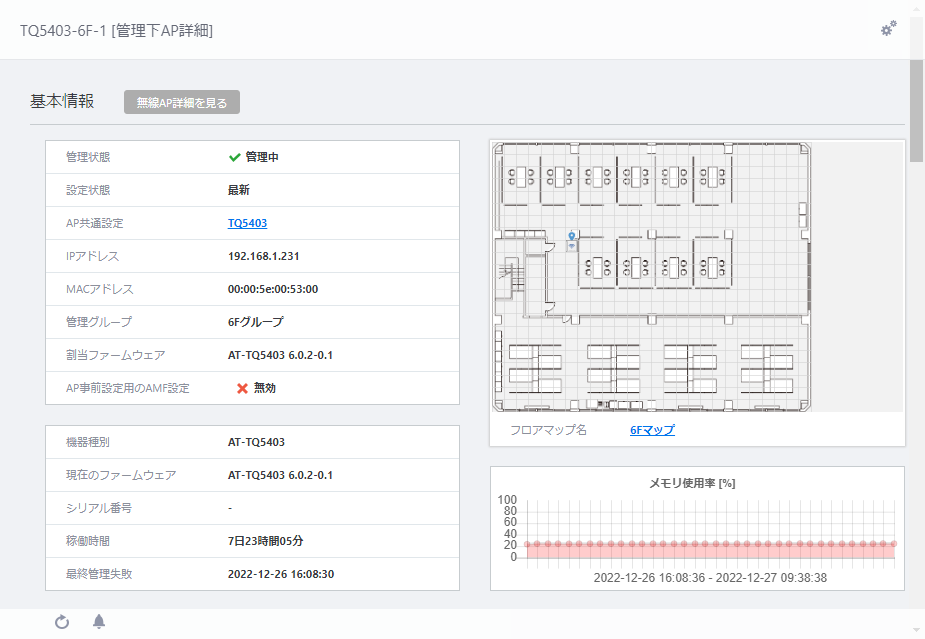
Task: Click the wireless AP icon under the map pin
Action: click(572, 247)
